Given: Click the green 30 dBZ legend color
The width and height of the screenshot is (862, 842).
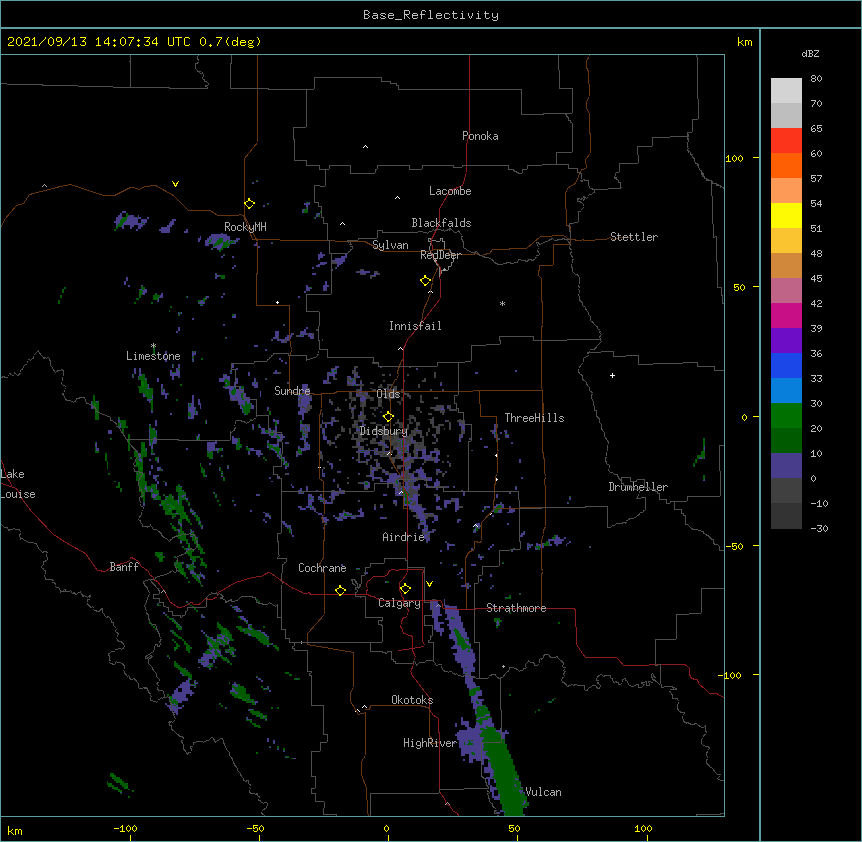Looking at the screenshot, I should pyautogui.click(x=786, y=416).
